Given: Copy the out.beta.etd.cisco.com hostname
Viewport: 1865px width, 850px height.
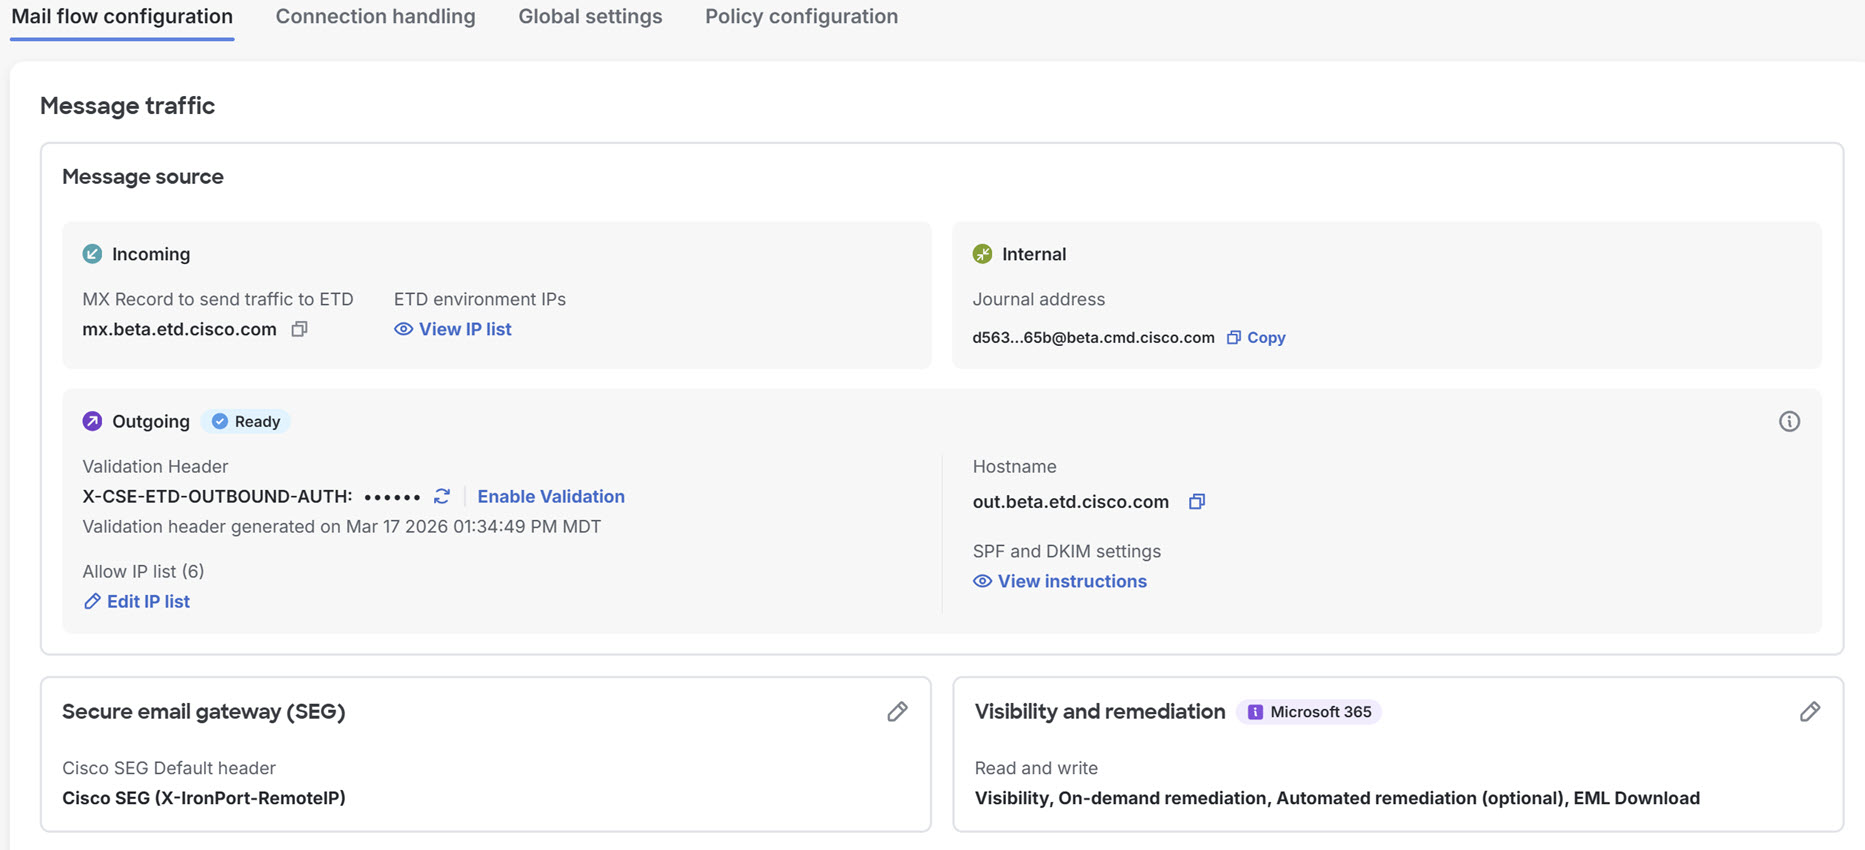Looking at the screenshot, I should (1197, 501).
